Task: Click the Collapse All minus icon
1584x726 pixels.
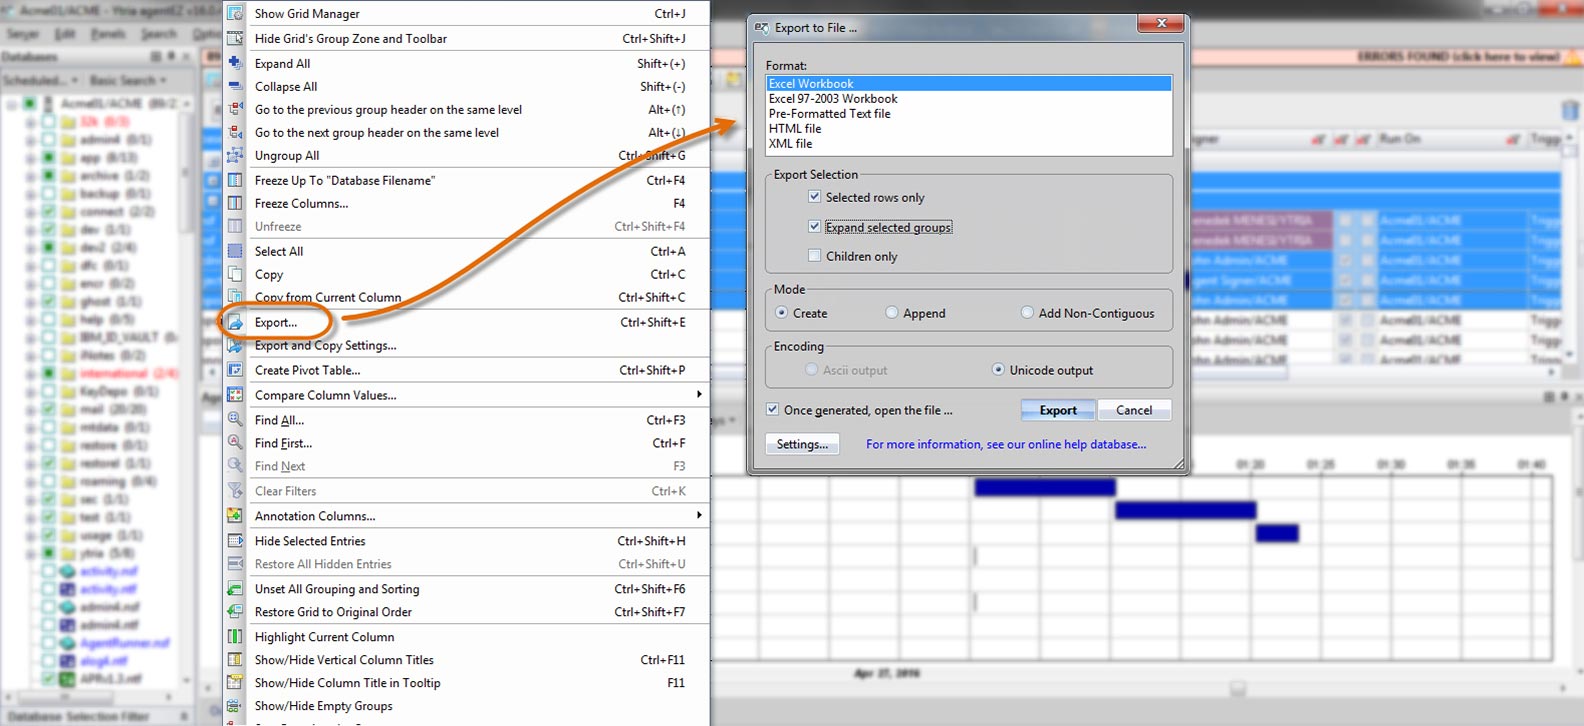Action: coord(235,86)
